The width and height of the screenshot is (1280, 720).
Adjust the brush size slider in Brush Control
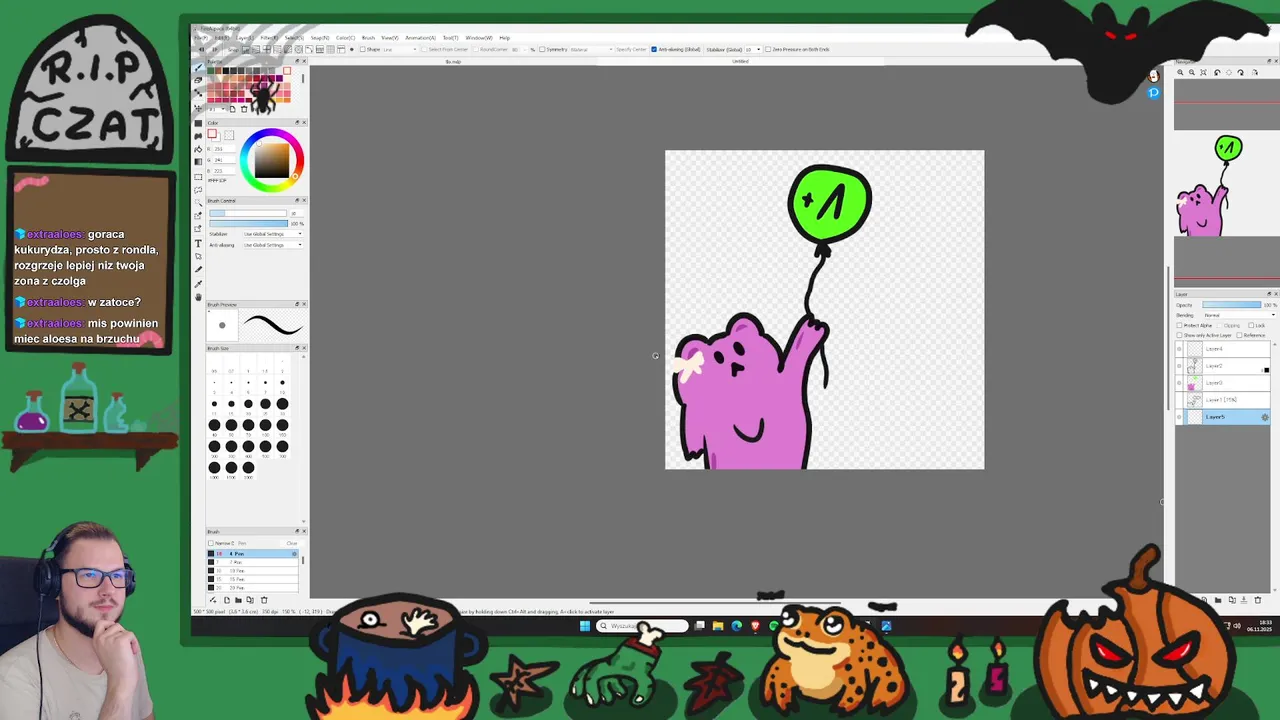coord(248,213)
